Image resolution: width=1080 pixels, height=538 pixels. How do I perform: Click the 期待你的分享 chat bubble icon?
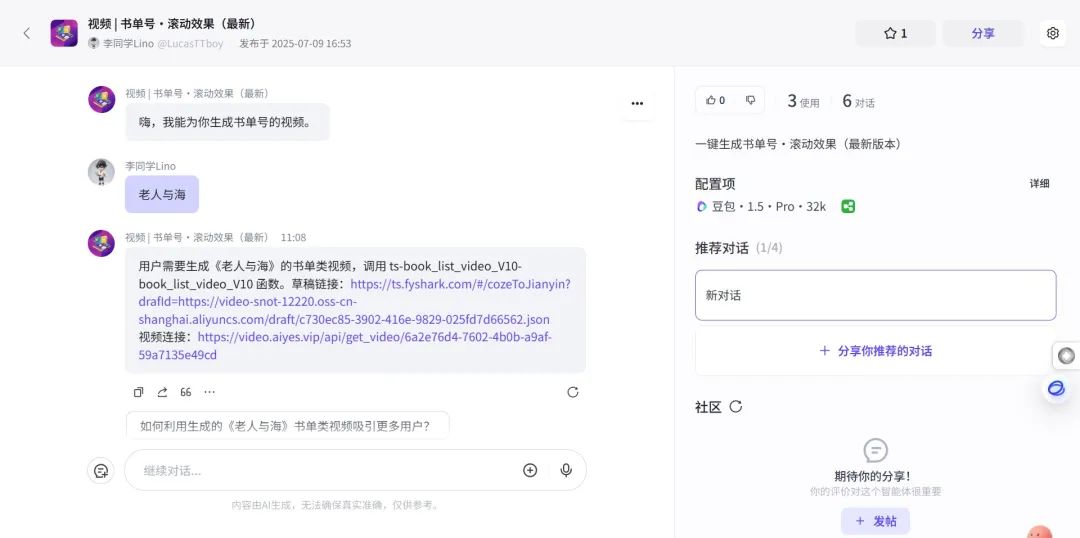pos(875,451)
